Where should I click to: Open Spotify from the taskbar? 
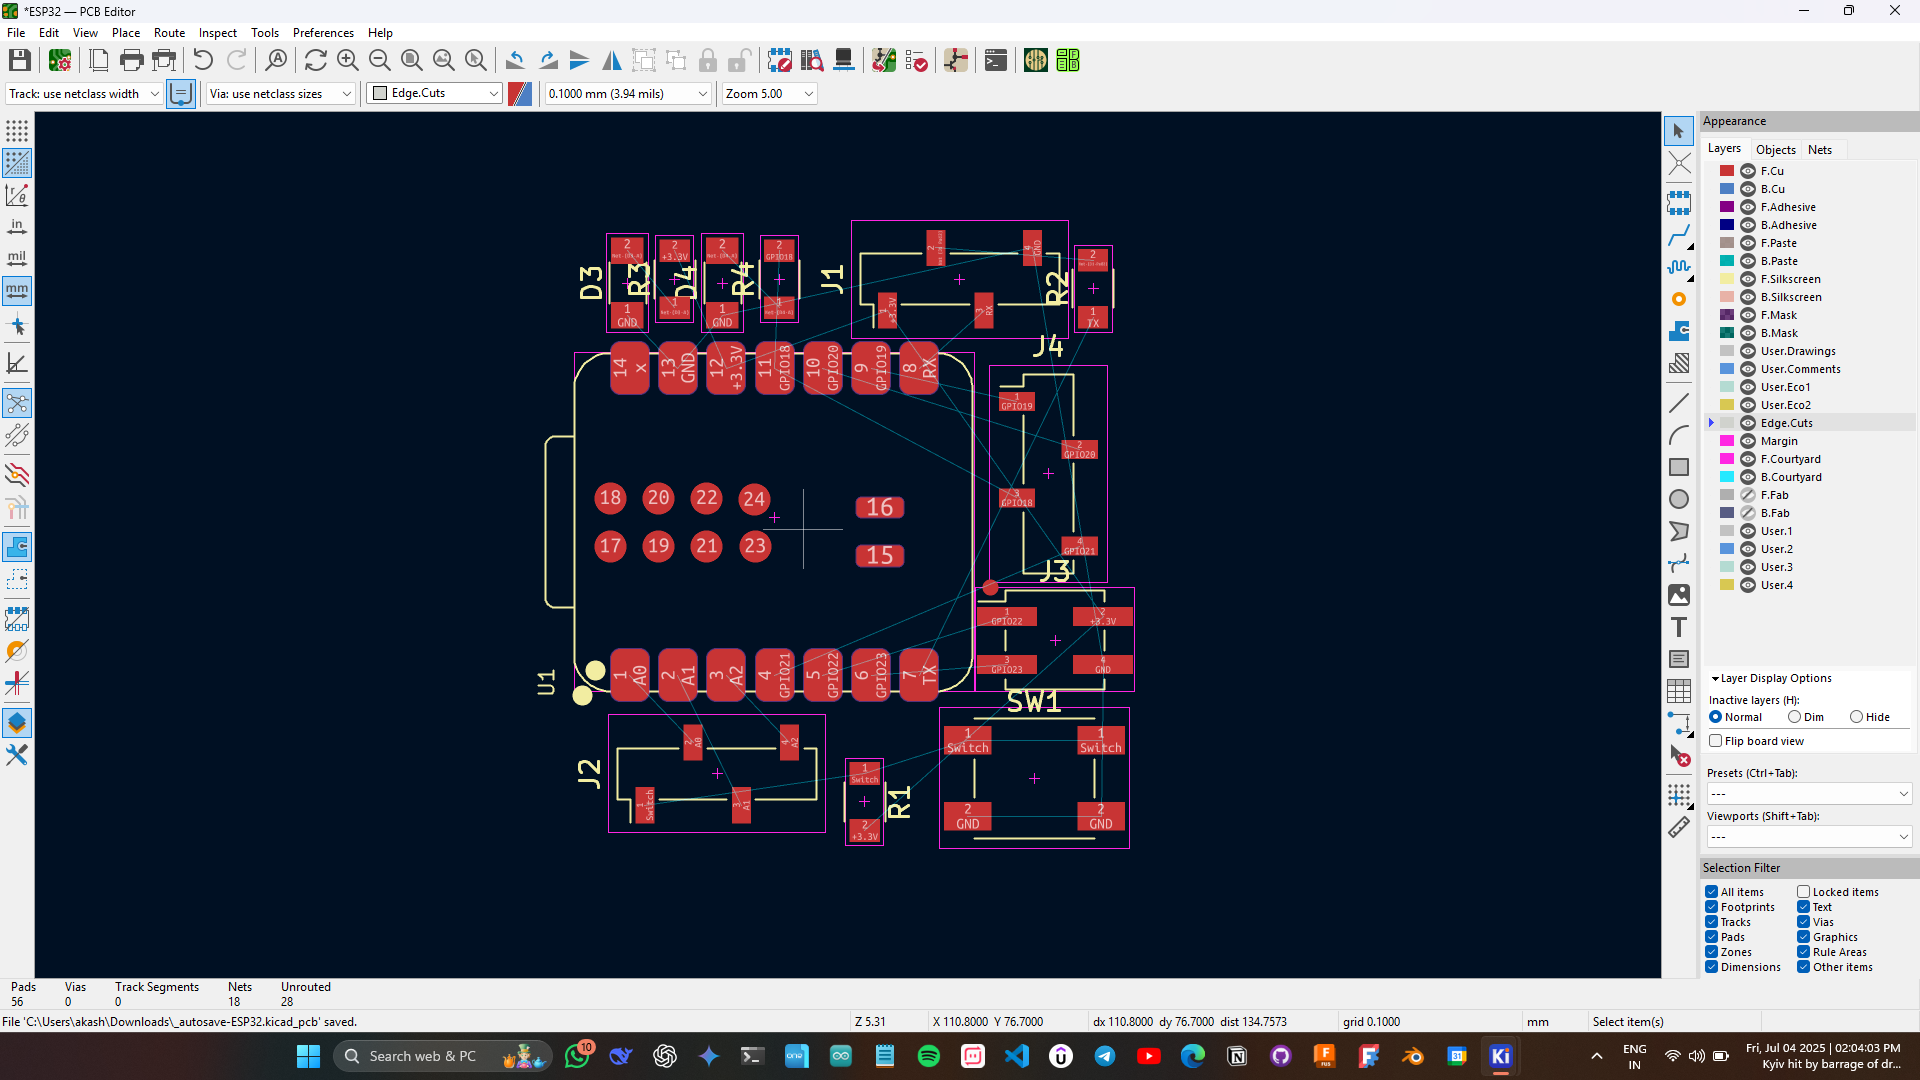[928, 1056]
